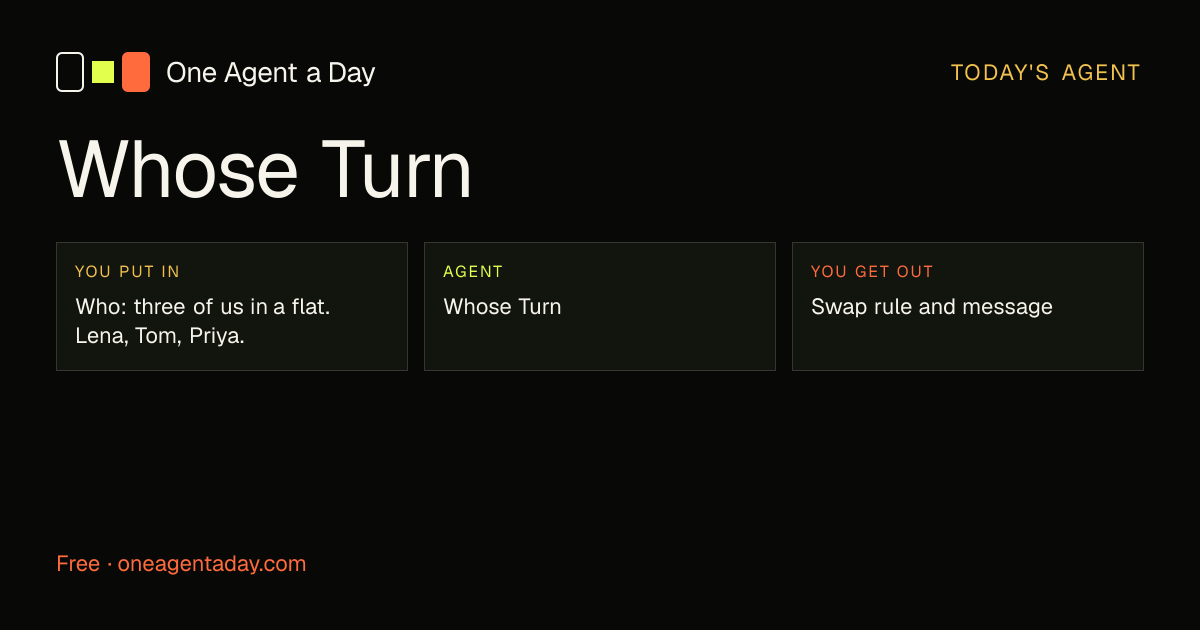Select the Agent card in the middle
This screenshot has height=630, width=1200.
[600, 306]
